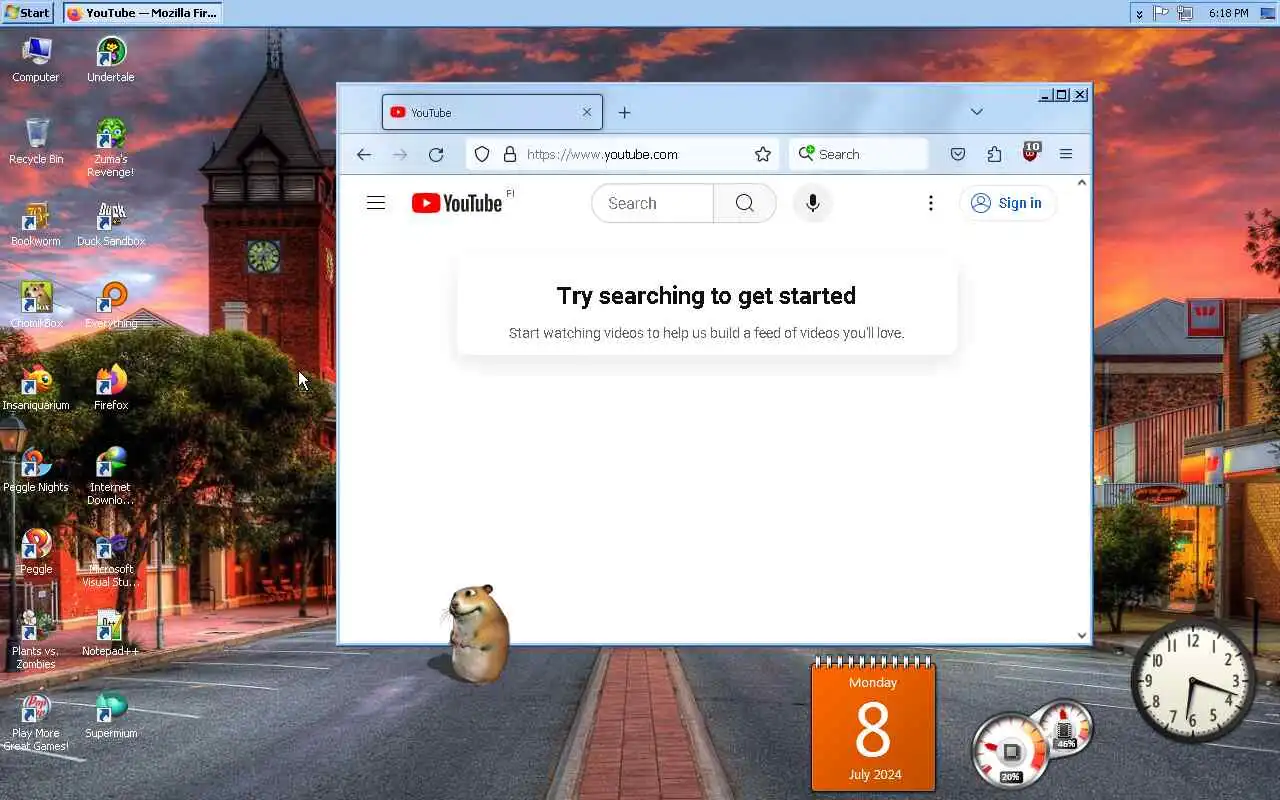Reload the page in Firefox
This screenshot has height=800, width=1280.
coord(436,154)
